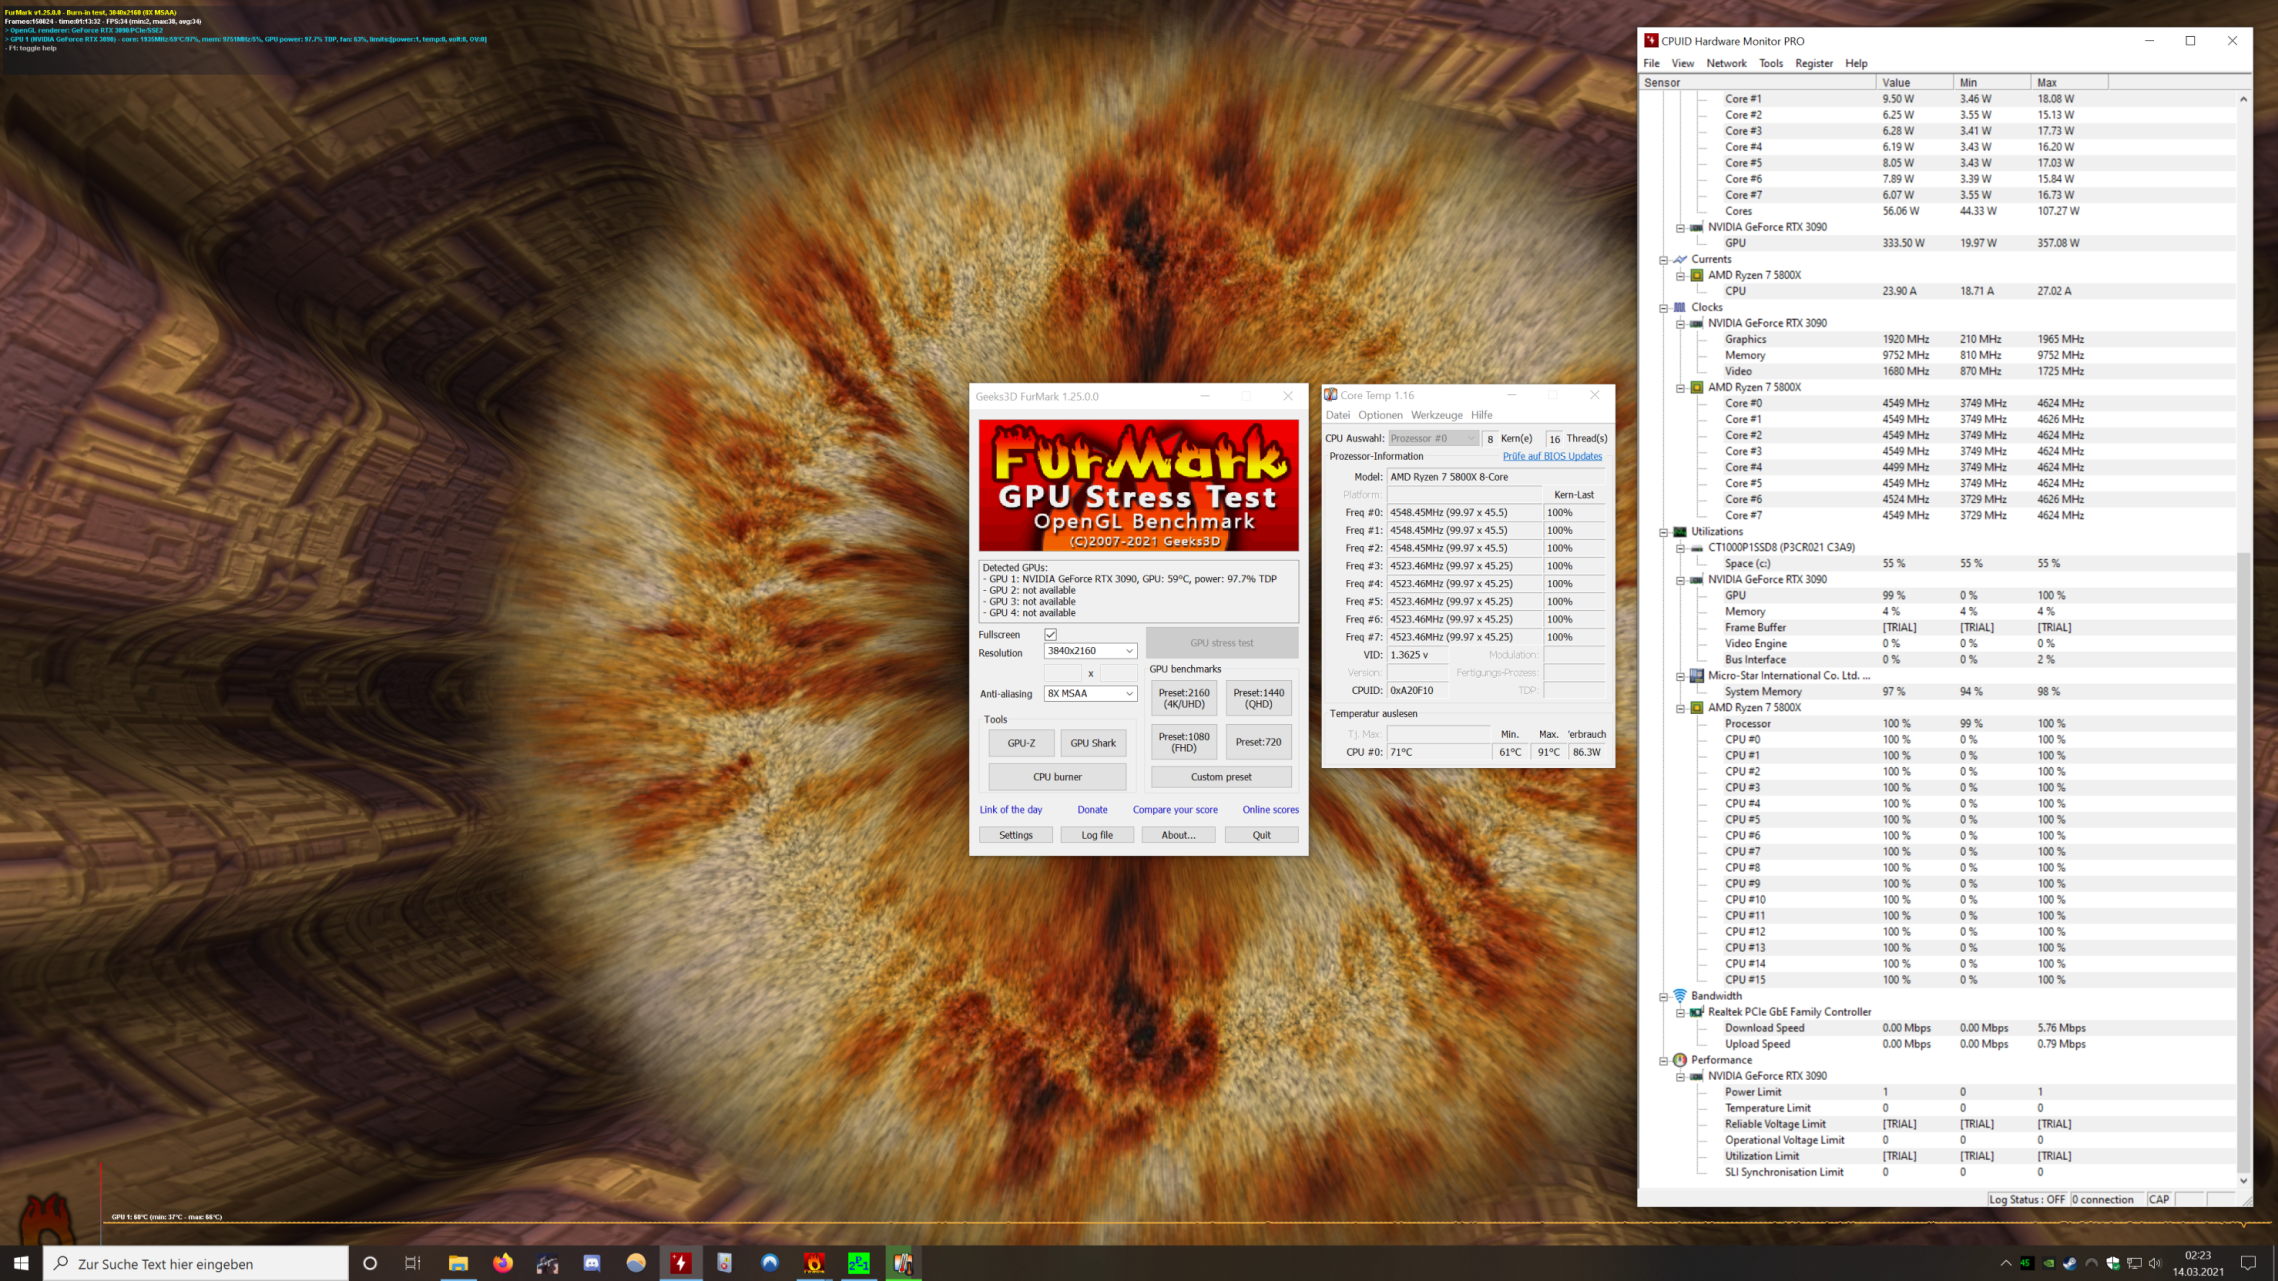2278x1281 pixels.
Task: Launch the CPU burner tool
Action: point(1057,777)
